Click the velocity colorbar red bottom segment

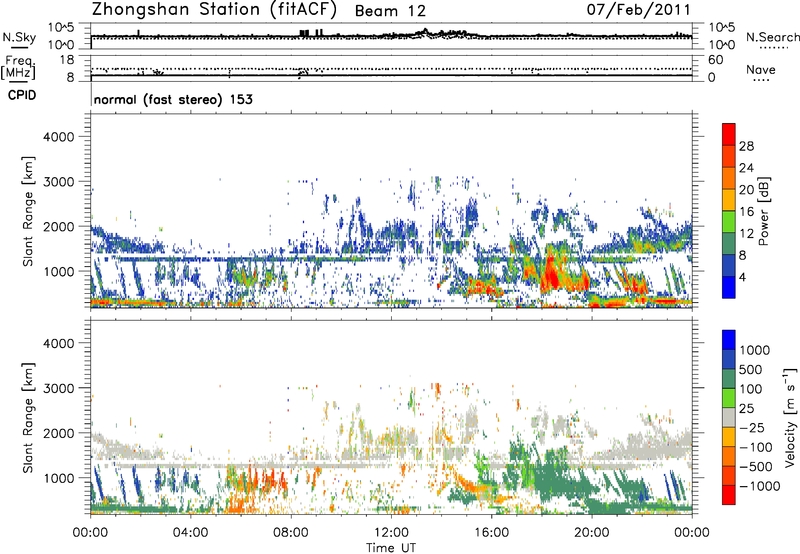tap(729, 495)
